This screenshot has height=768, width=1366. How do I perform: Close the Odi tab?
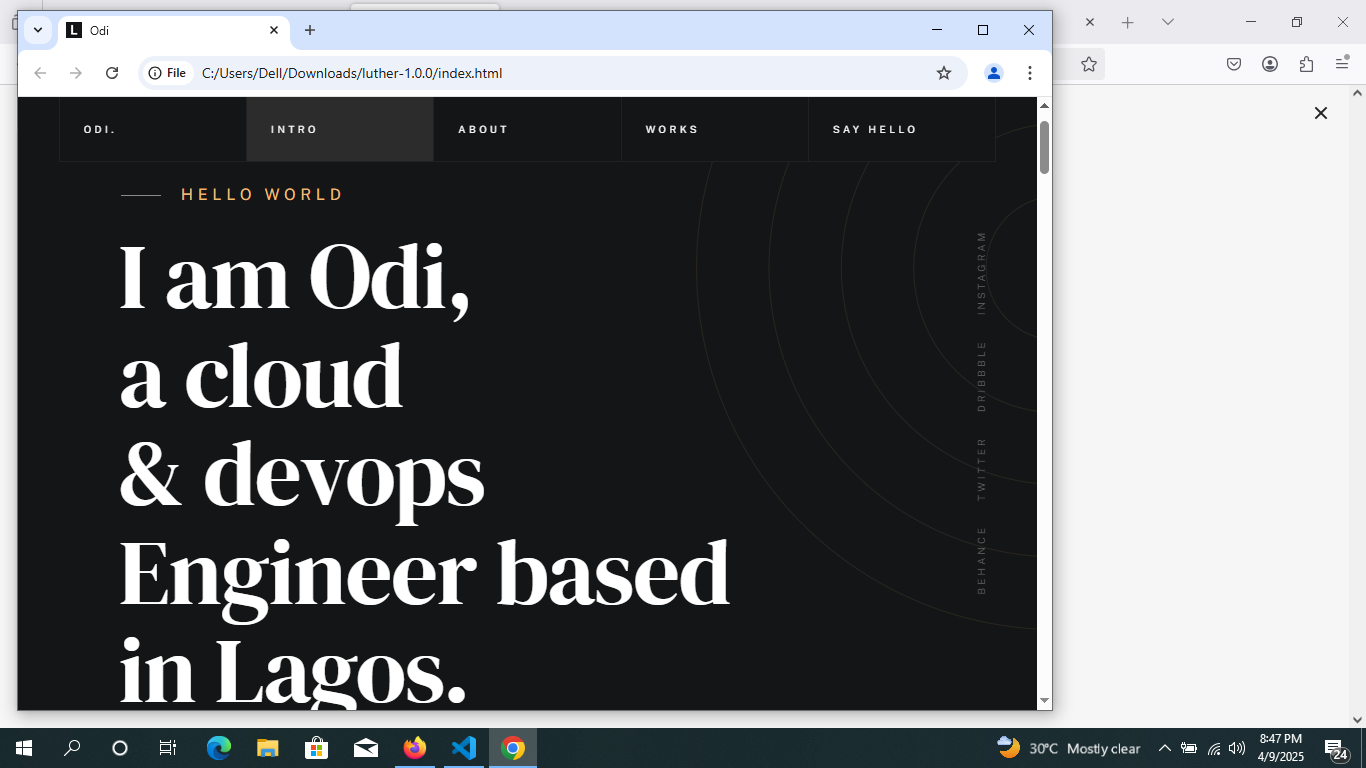(x=274, y=30)
